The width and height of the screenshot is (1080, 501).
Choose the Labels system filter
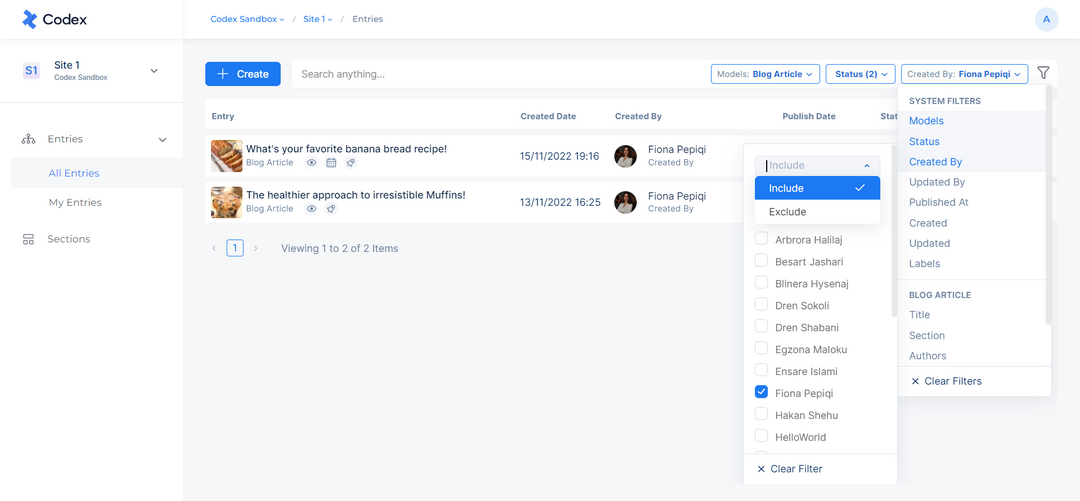point(924,264)
